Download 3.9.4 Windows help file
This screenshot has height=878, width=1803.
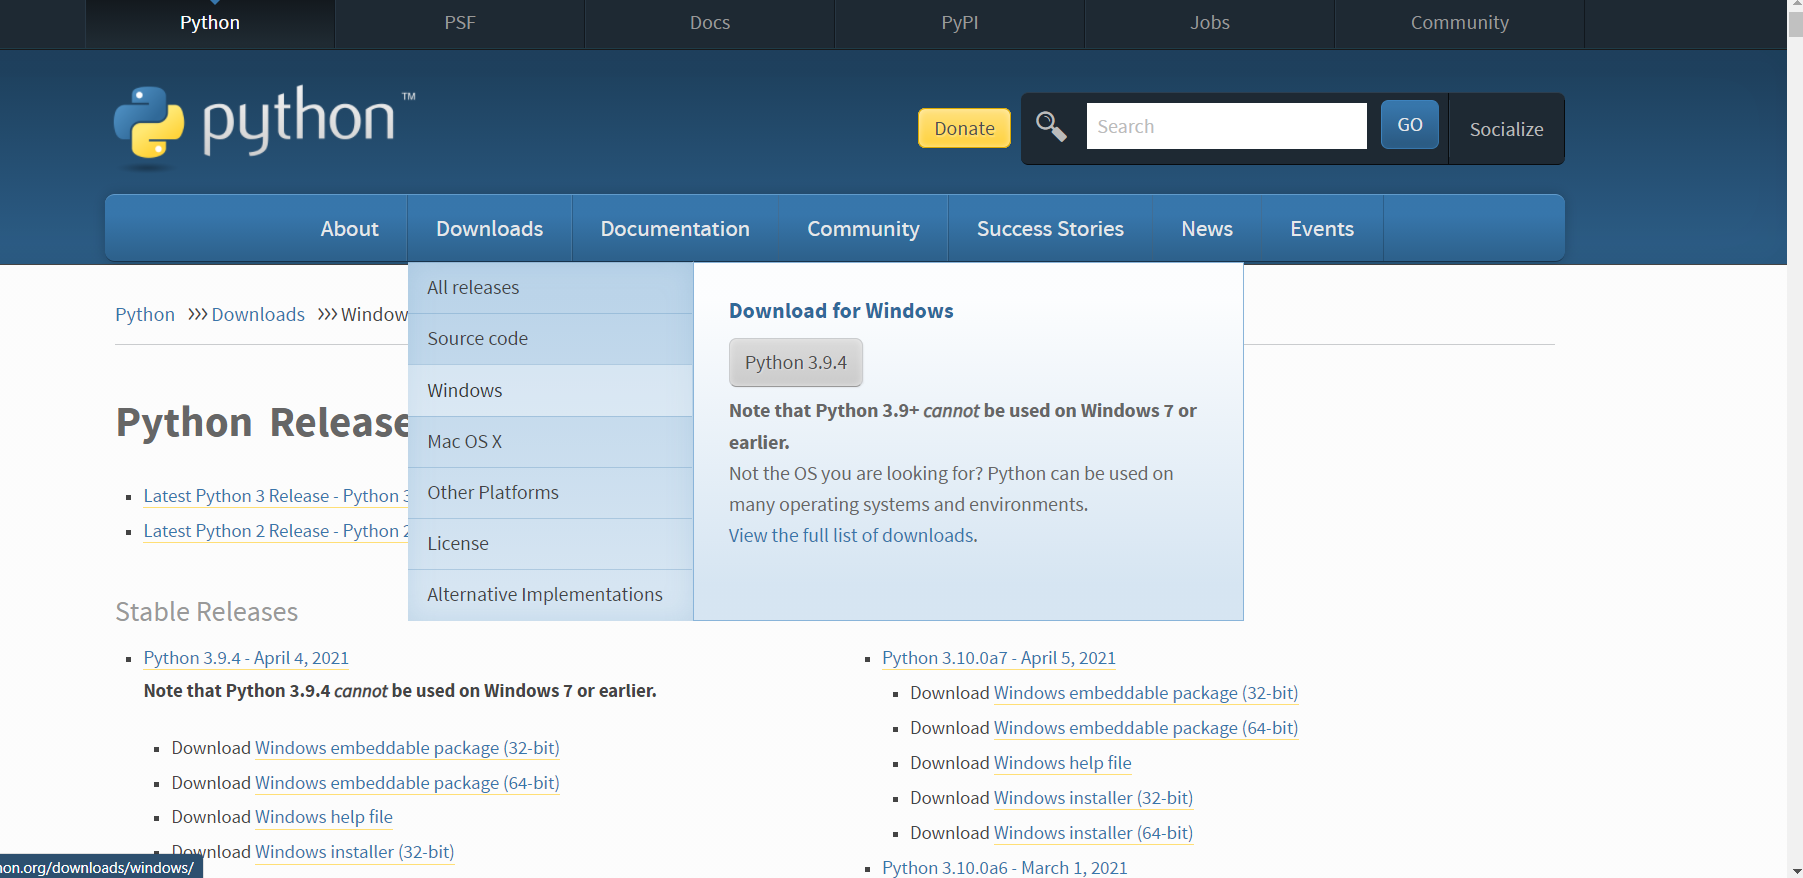point(324,817)
